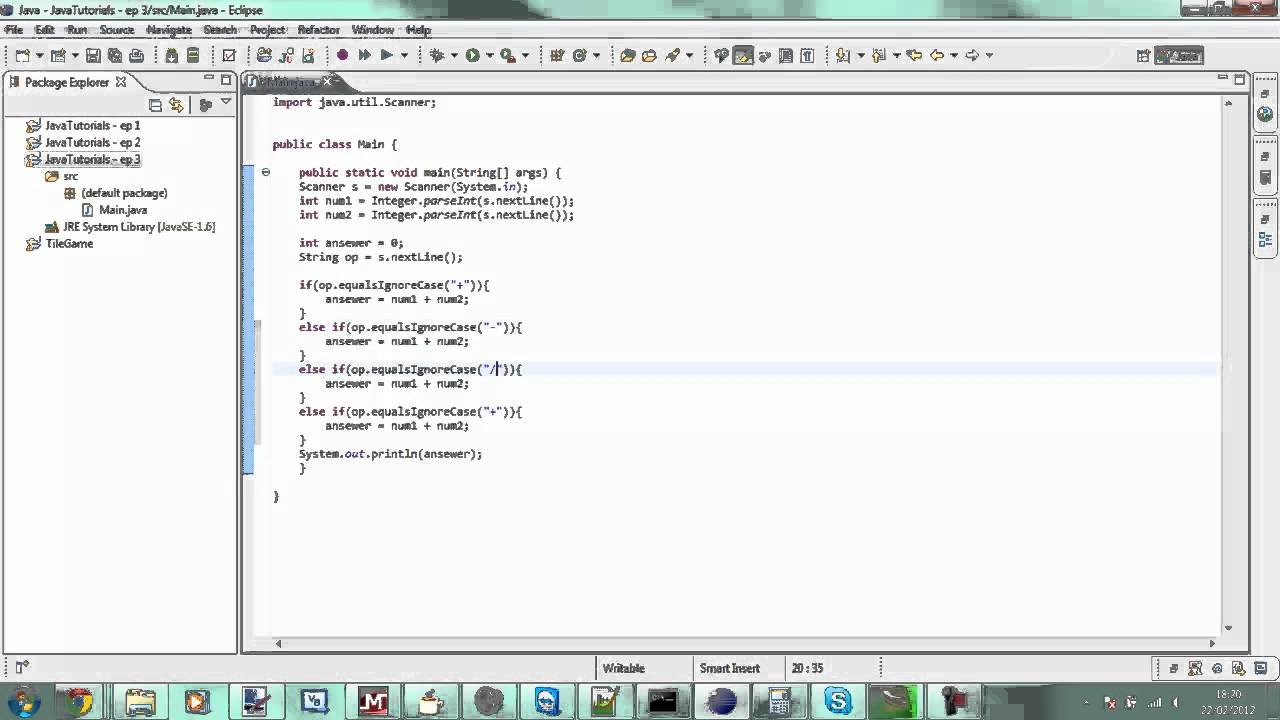Maximize the editor area
1280x720 pixels.
pyautogui.click(x=1241, y=79)
